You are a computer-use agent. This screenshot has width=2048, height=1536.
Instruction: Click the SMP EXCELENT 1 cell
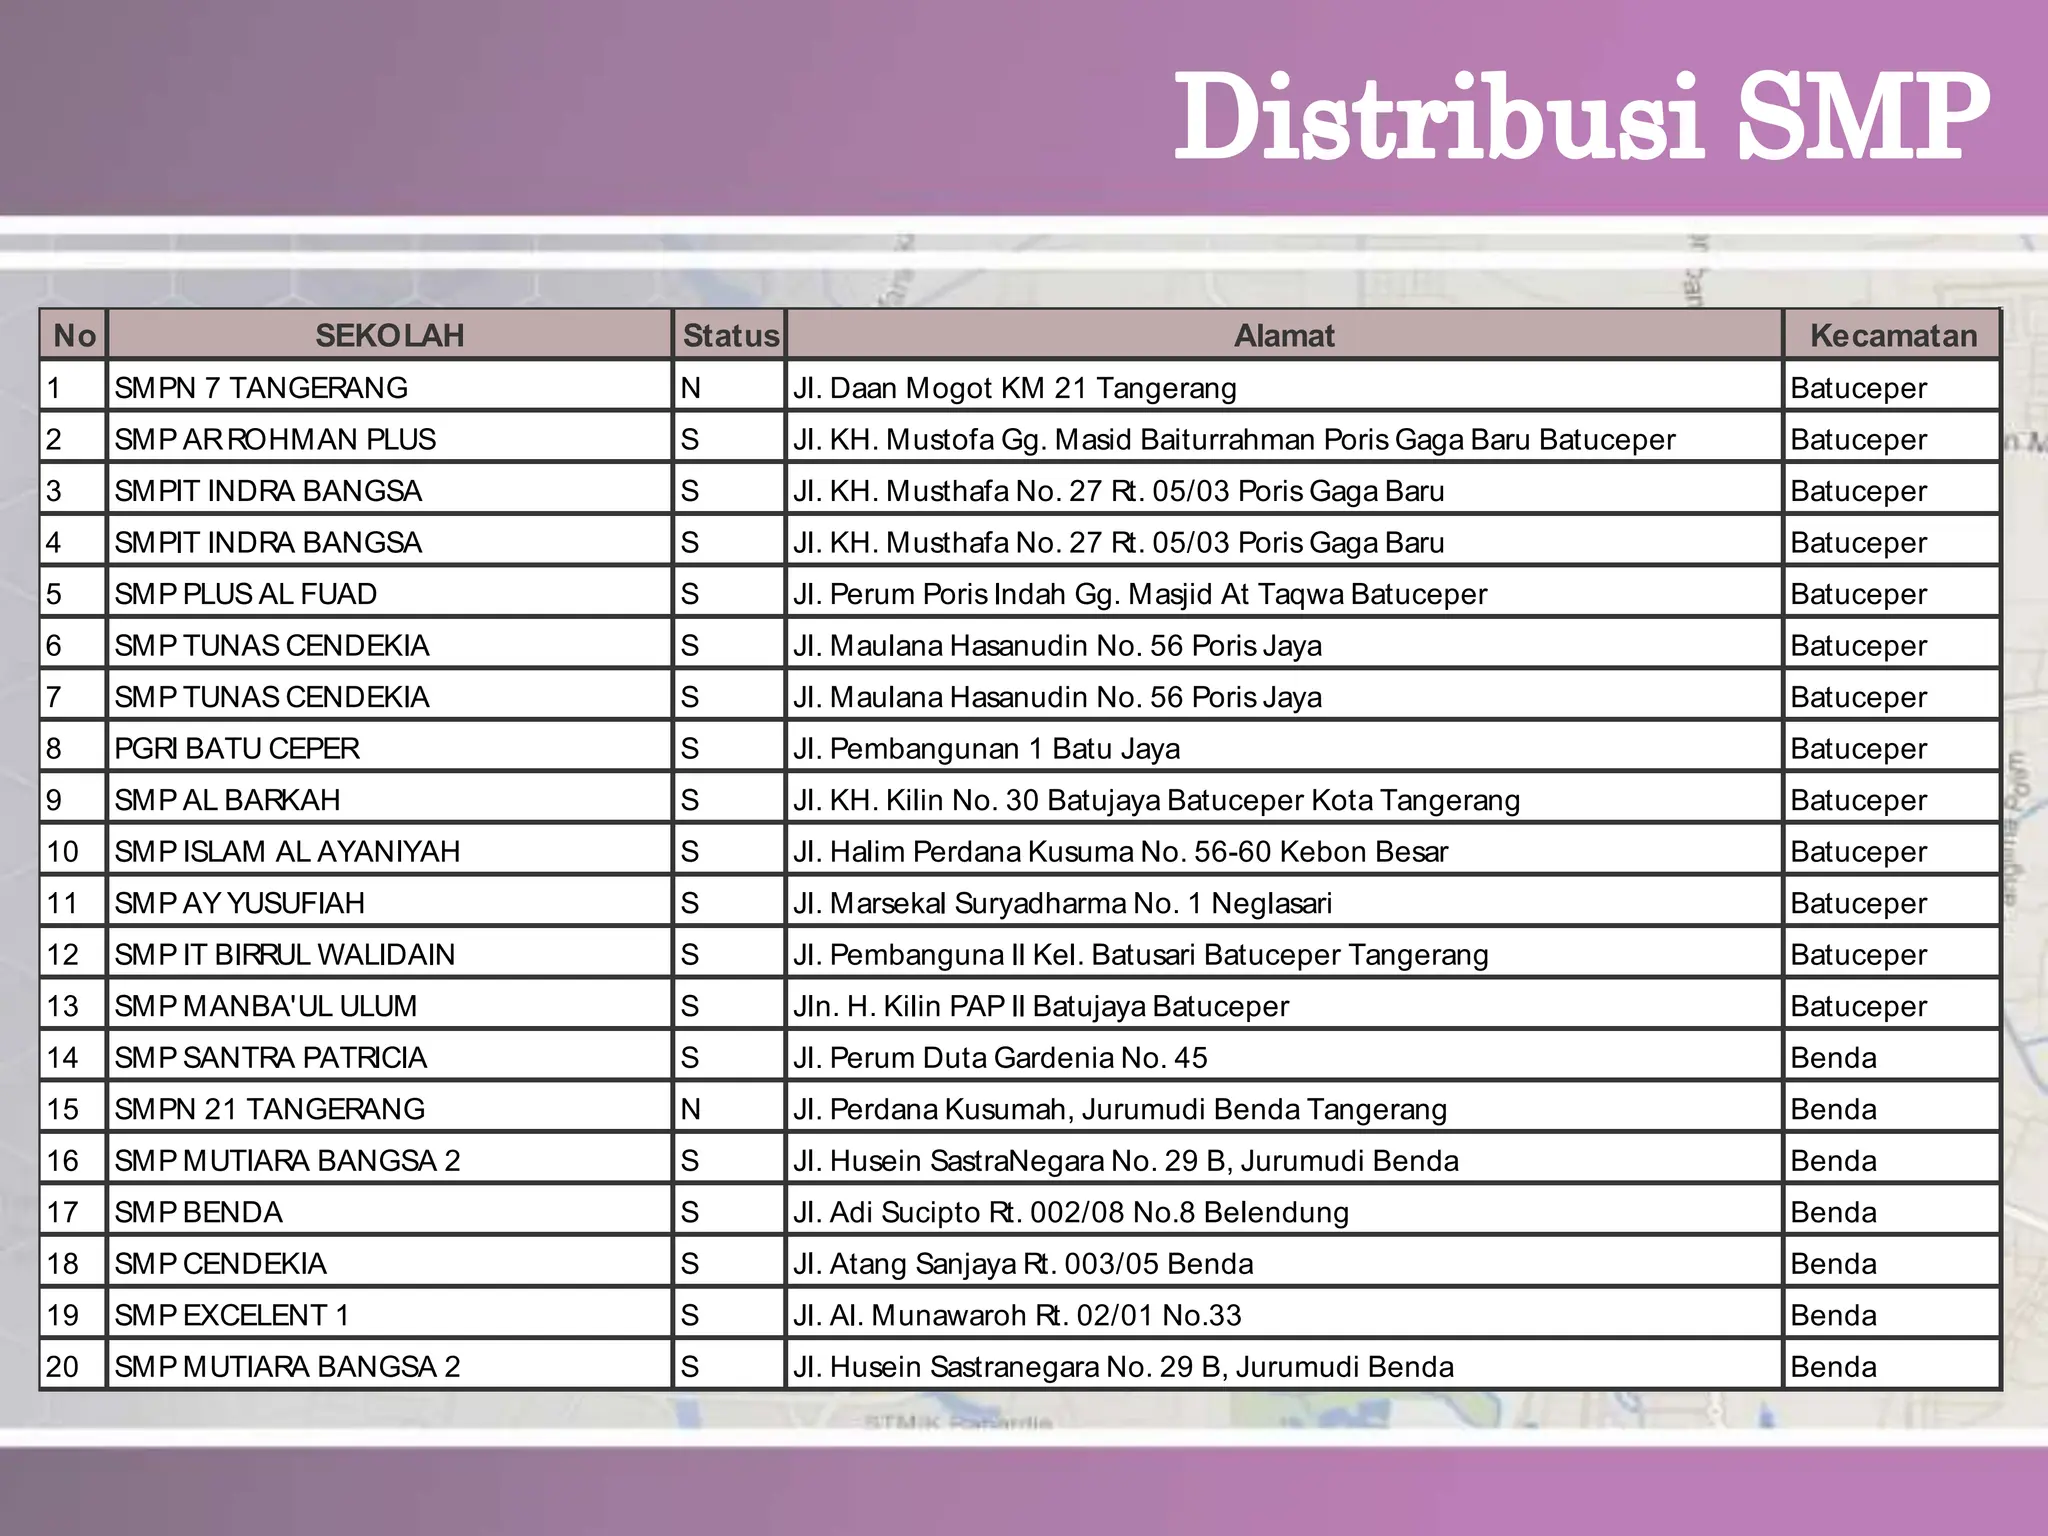pos(390,1315)
